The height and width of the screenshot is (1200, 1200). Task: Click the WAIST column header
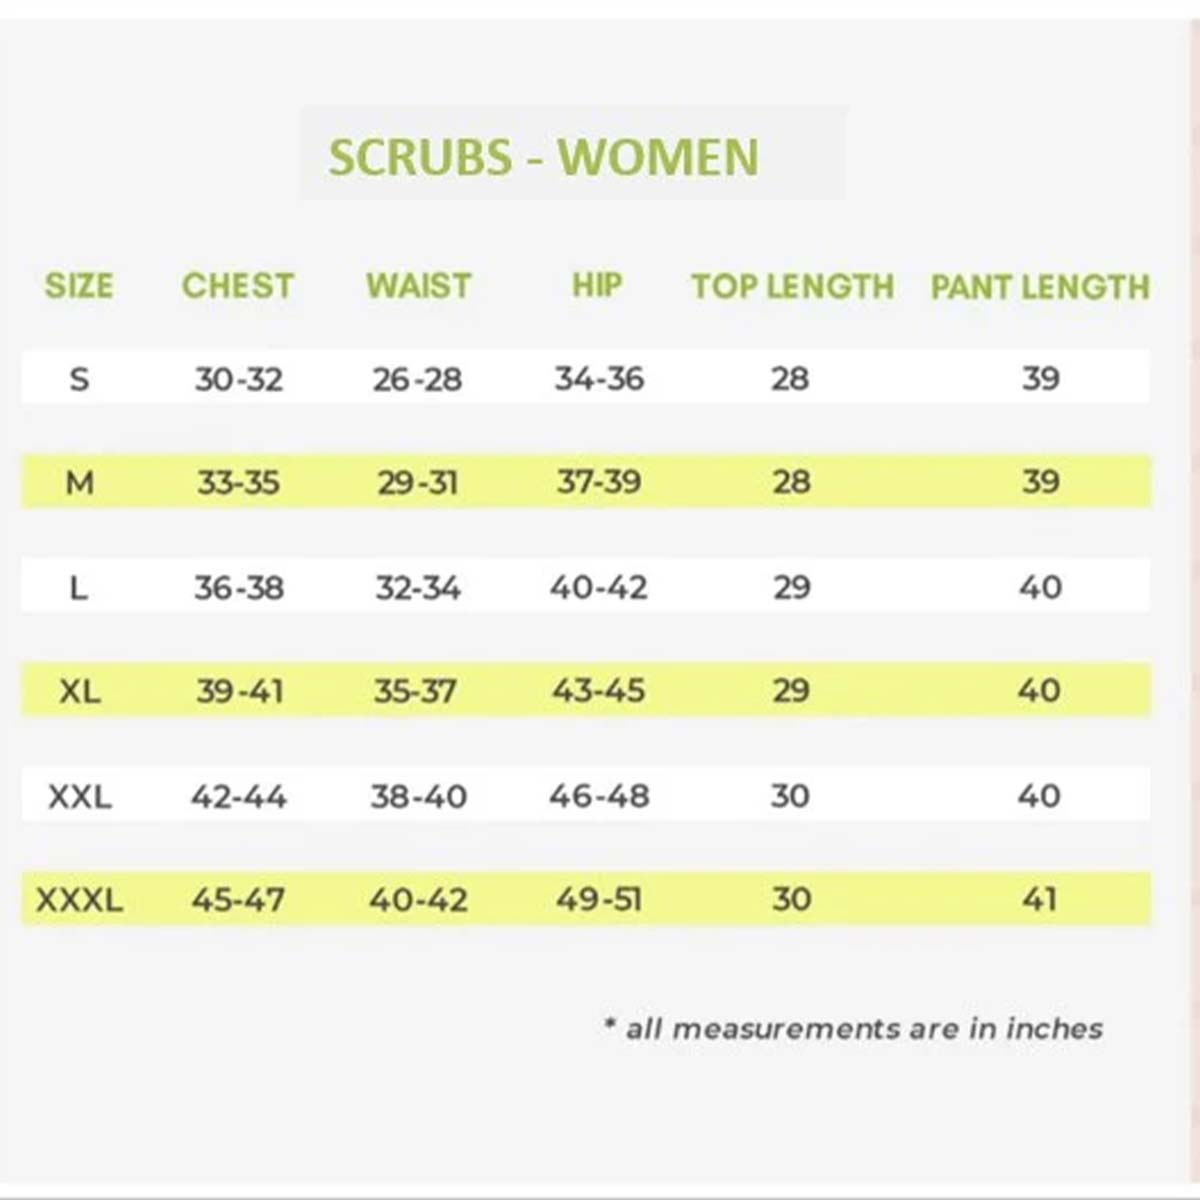(418, 286)
